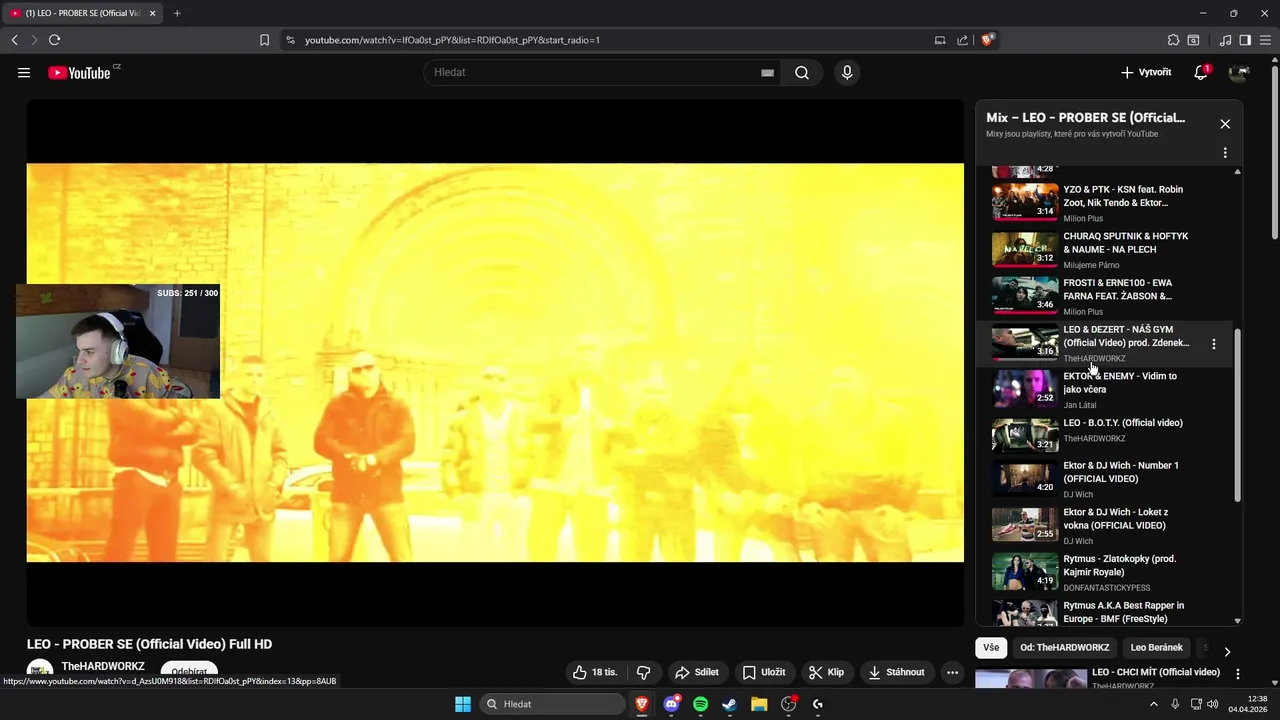
Task: Open the YouTube hamburger guide menu
Action: click(x=24, y=73)
